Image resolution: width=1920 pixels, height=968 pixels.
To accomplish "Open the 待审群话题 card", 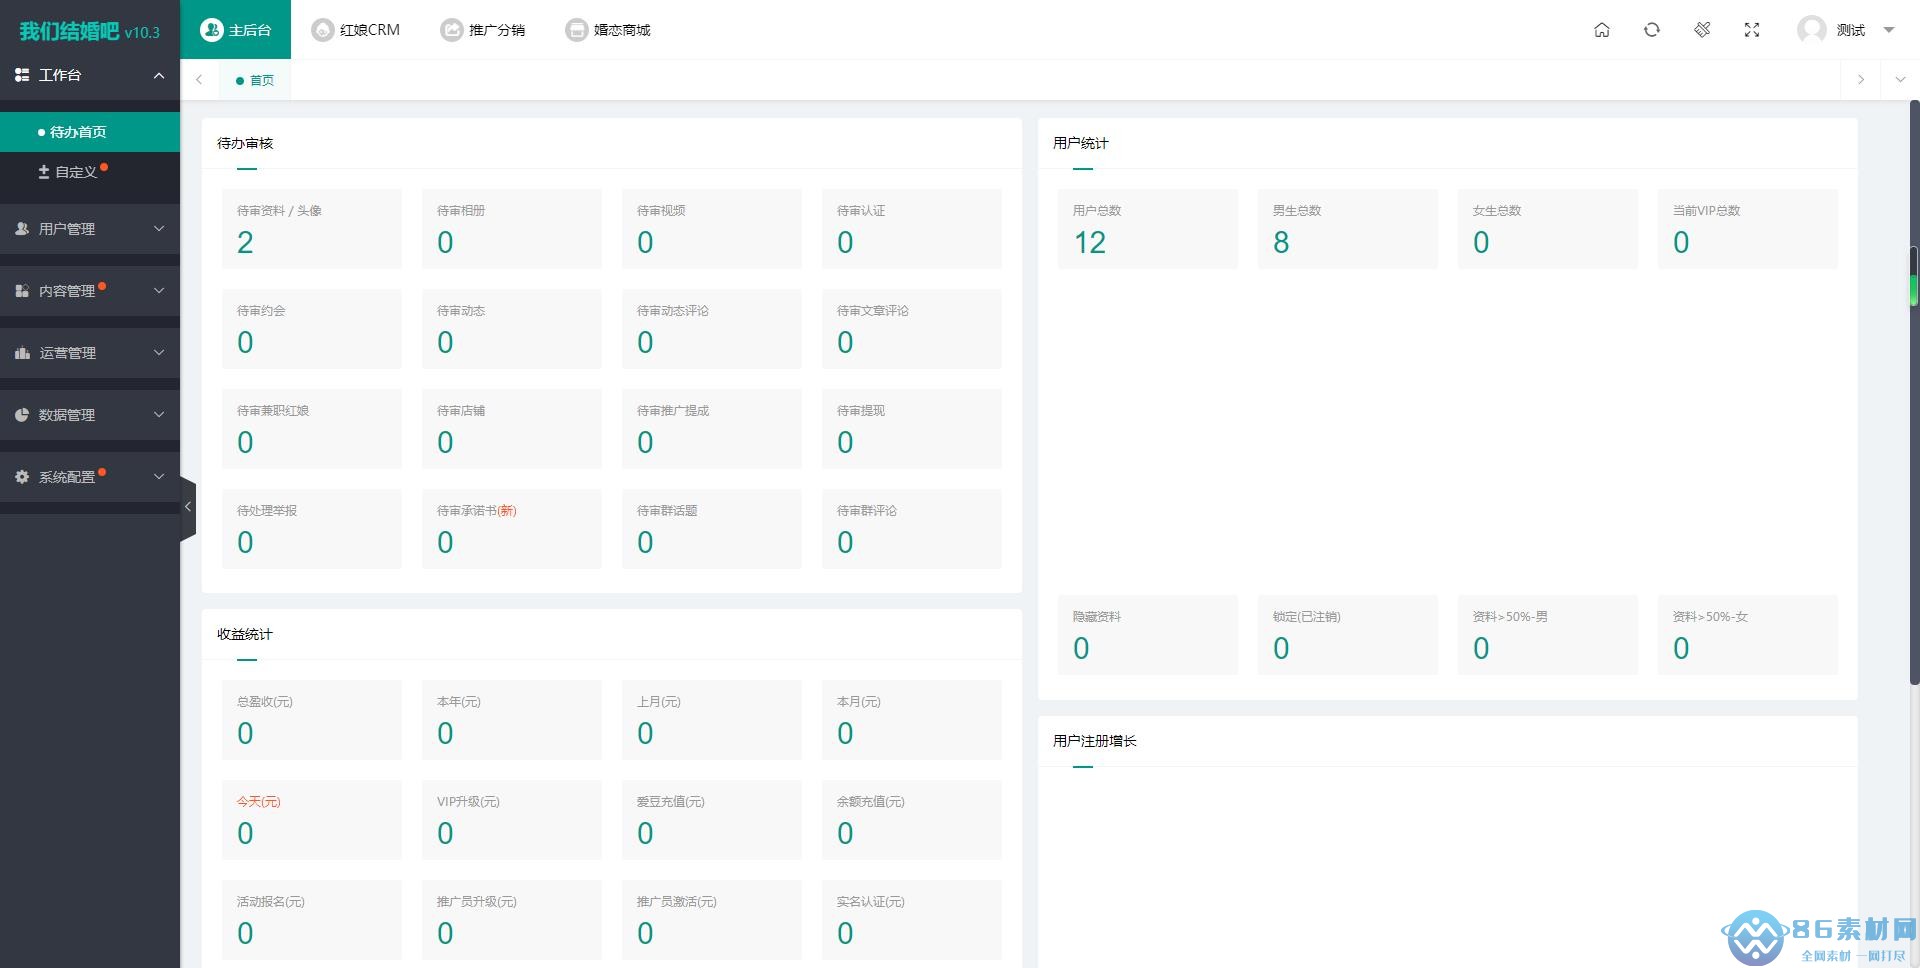I will 712,529.
